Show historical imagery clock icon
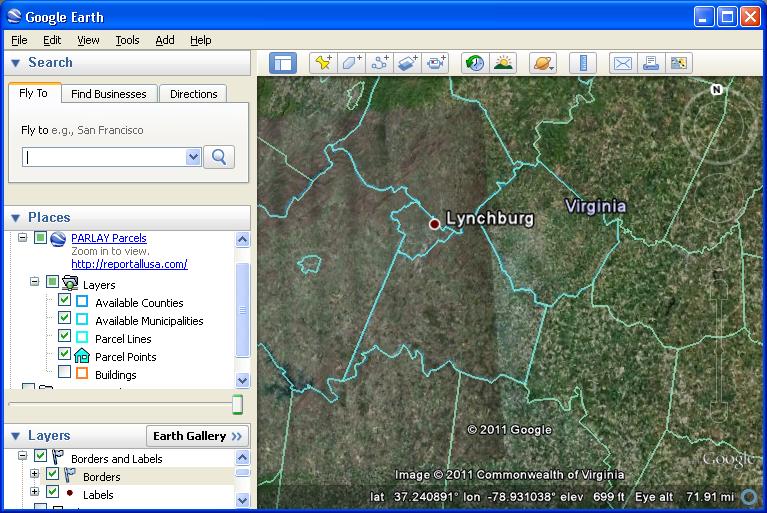 (475, 63)
